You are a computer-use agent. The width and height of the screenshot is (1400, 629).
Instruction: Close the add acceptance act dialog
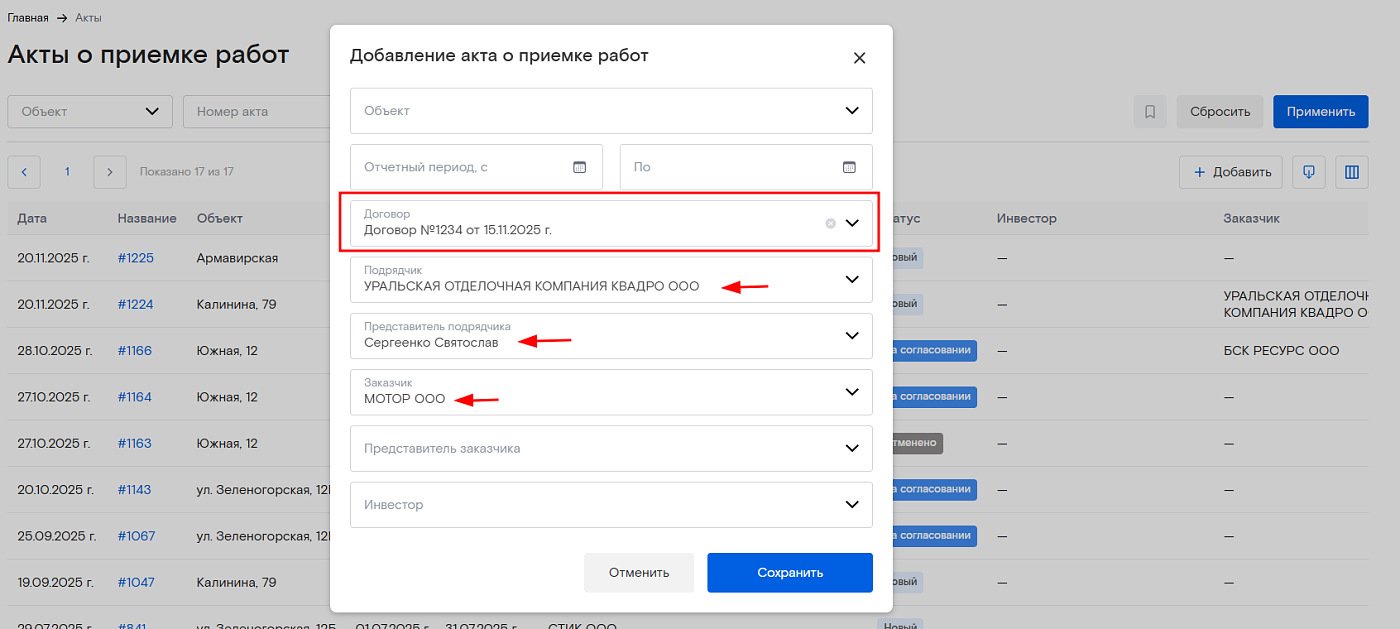coord(859,58)
